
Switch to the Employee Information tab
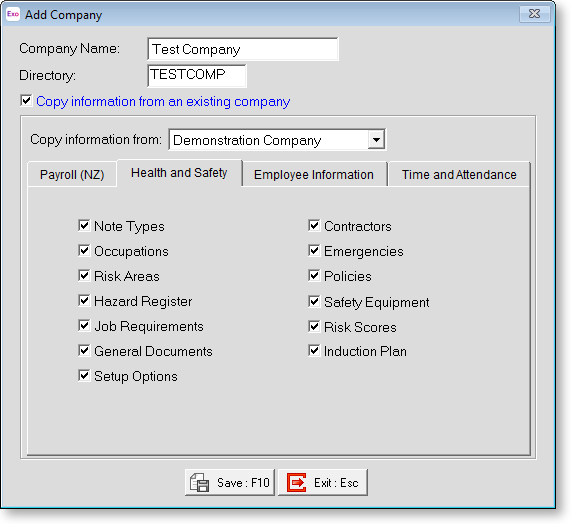tap(314, 175)
